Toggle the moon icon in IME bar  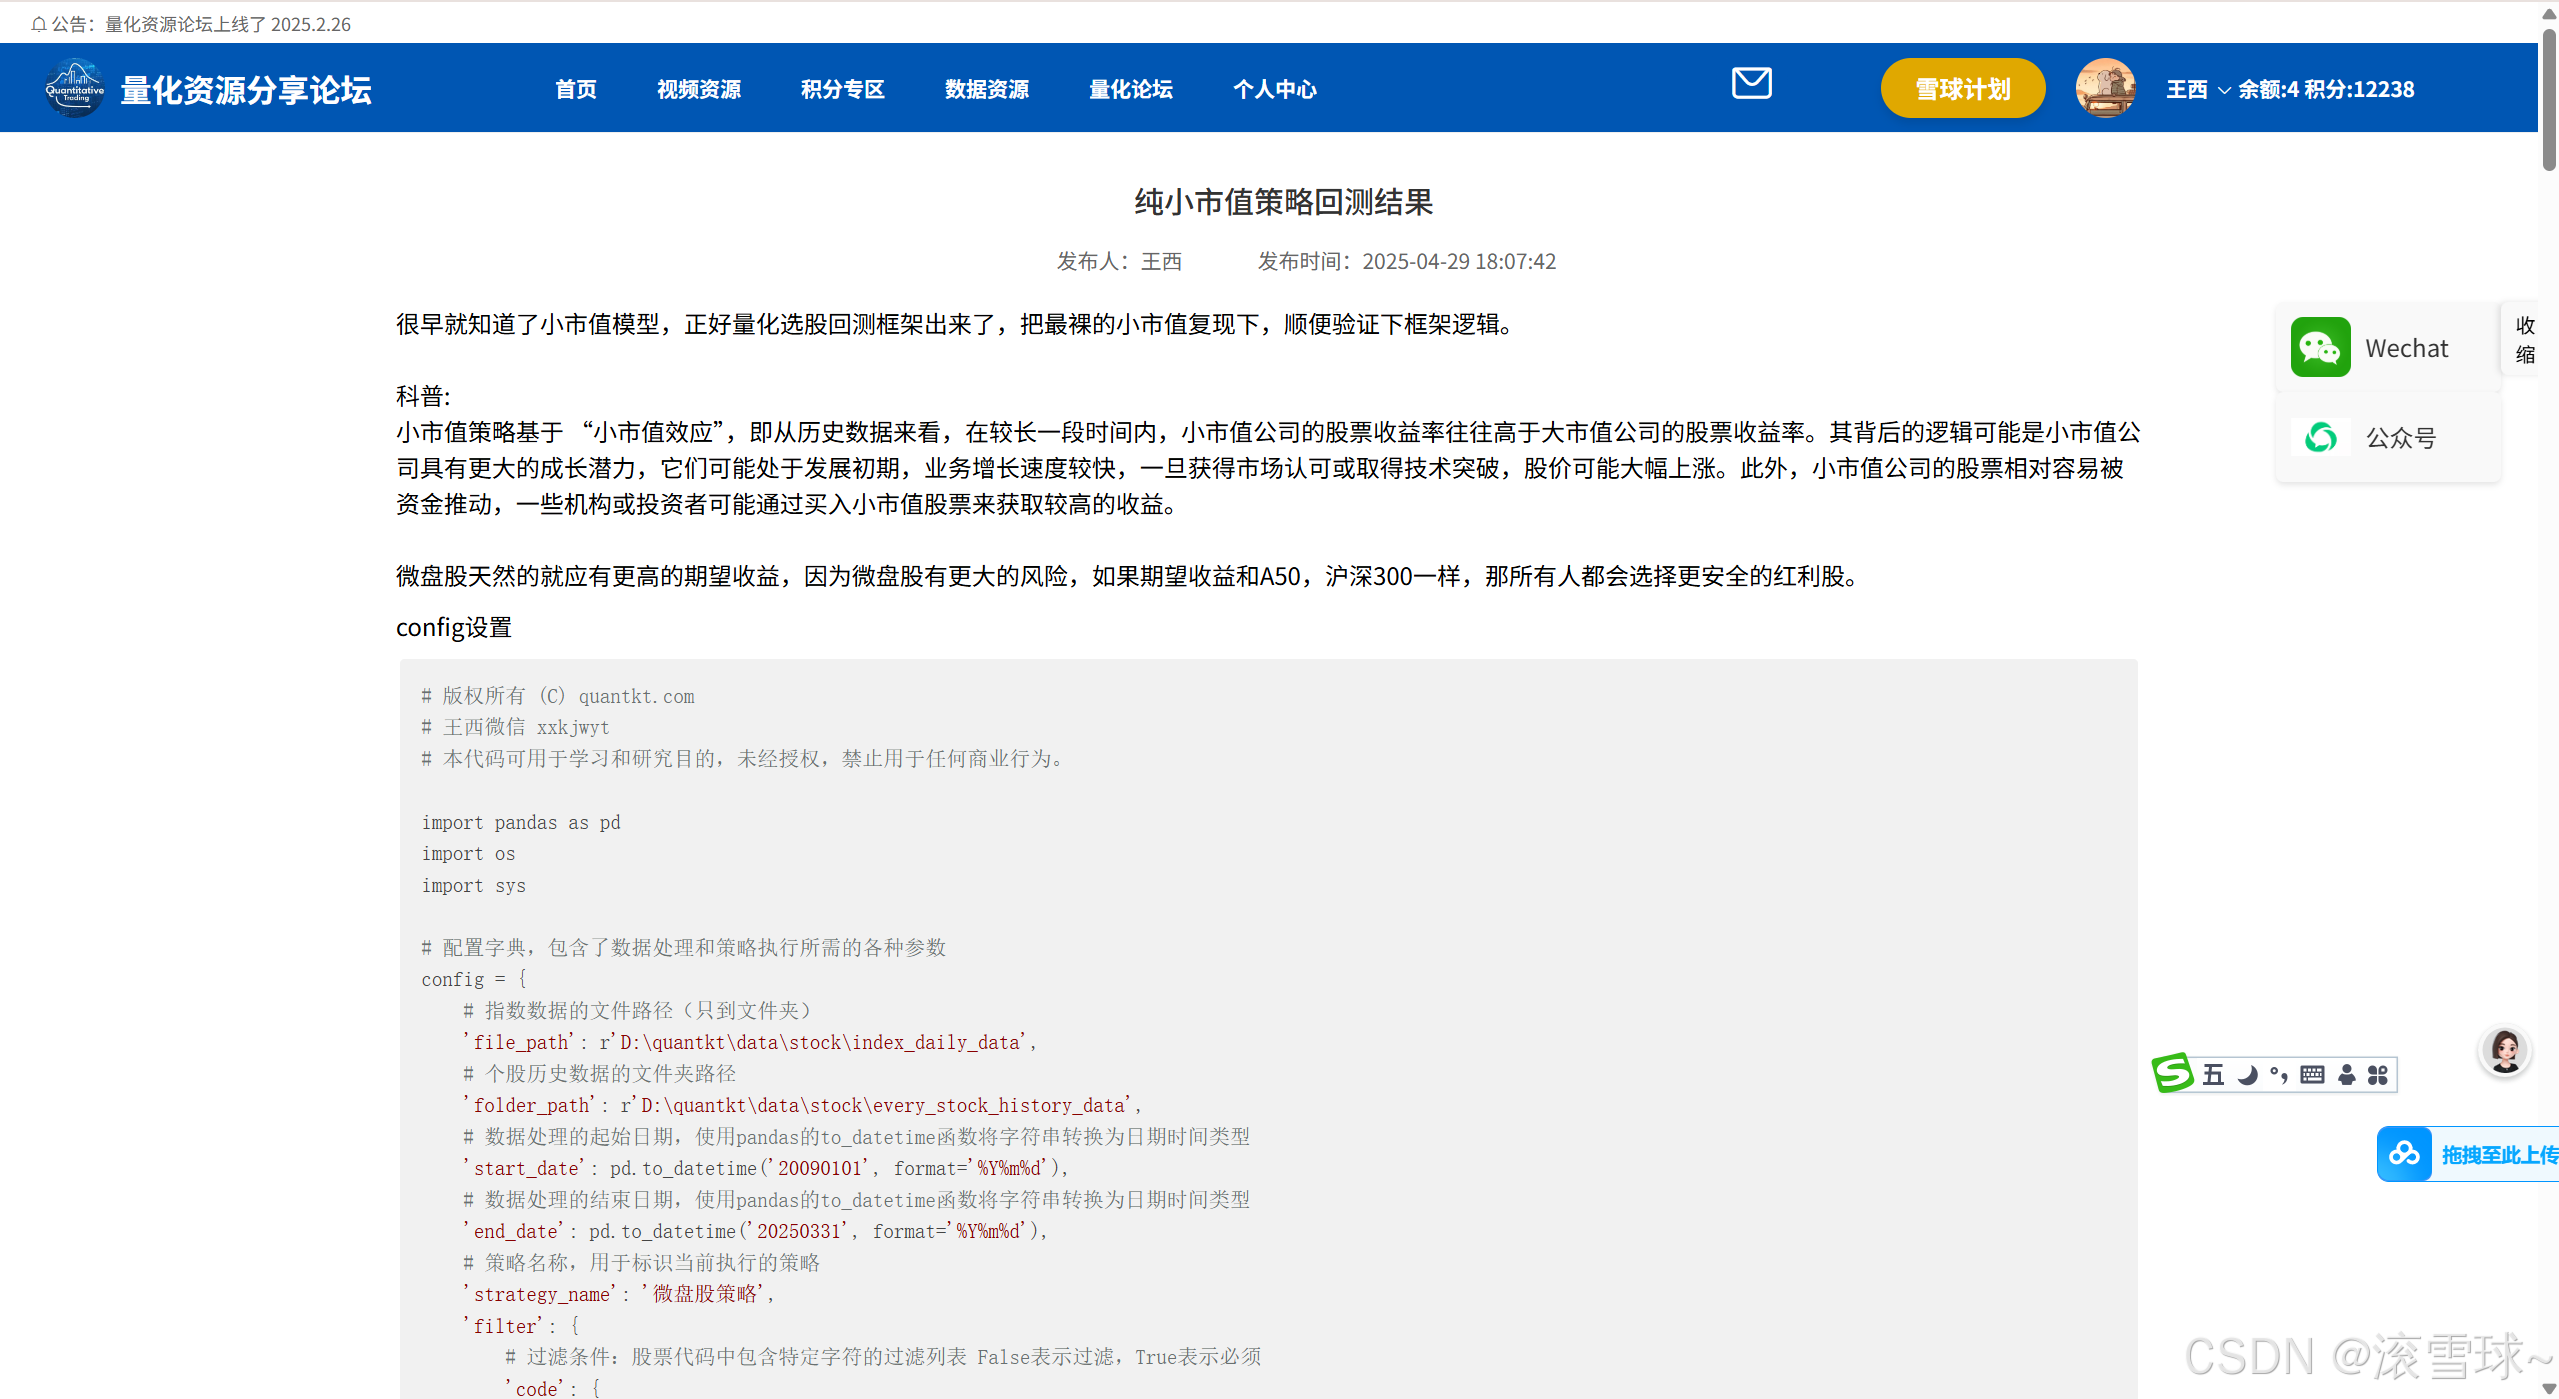(x=2247, y=1075)
